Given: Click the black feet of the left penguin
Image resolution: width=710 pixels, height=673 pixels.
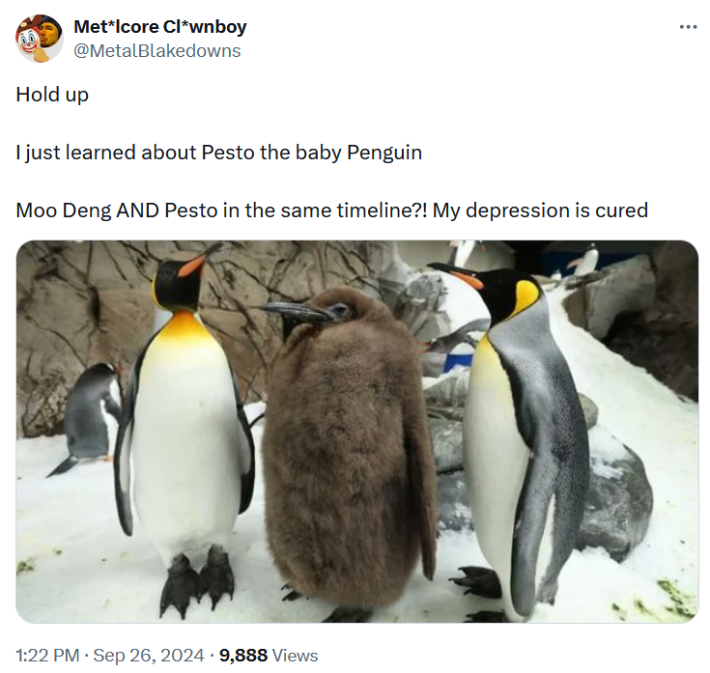Looking at the screenshot, I should pos(196,581).
